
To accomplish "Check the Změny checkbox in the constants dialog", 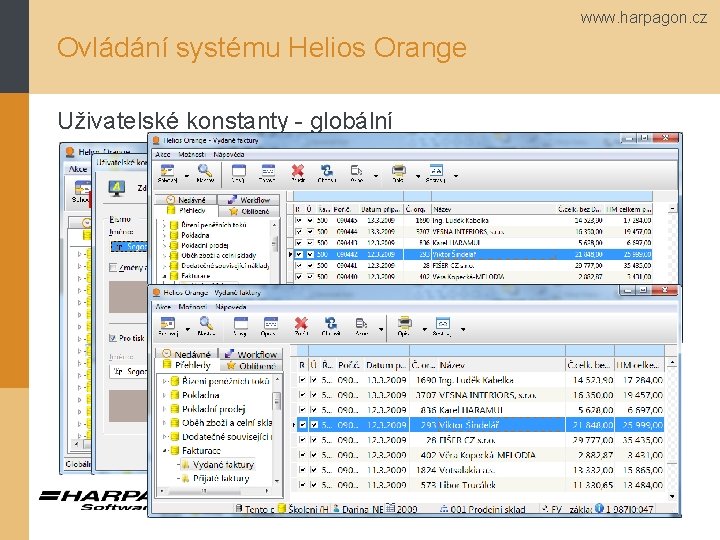I will (x=113, y=267).
